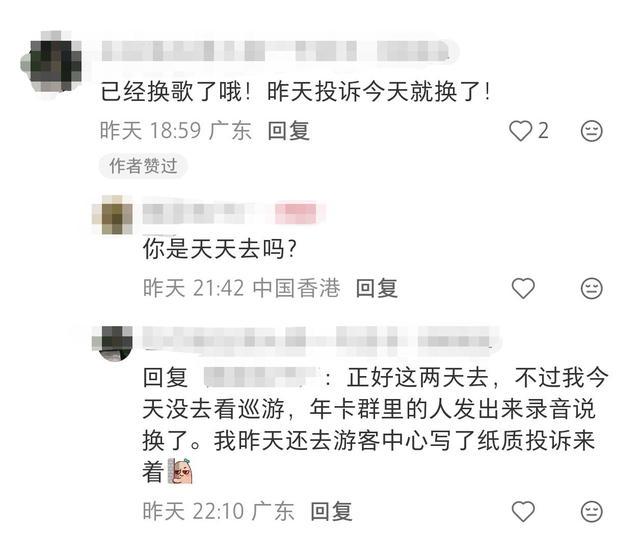Viewport: 640px width, 556px height.
Task: Tap the comment text '已经换歌了哦!'
Action: (176, 91)
